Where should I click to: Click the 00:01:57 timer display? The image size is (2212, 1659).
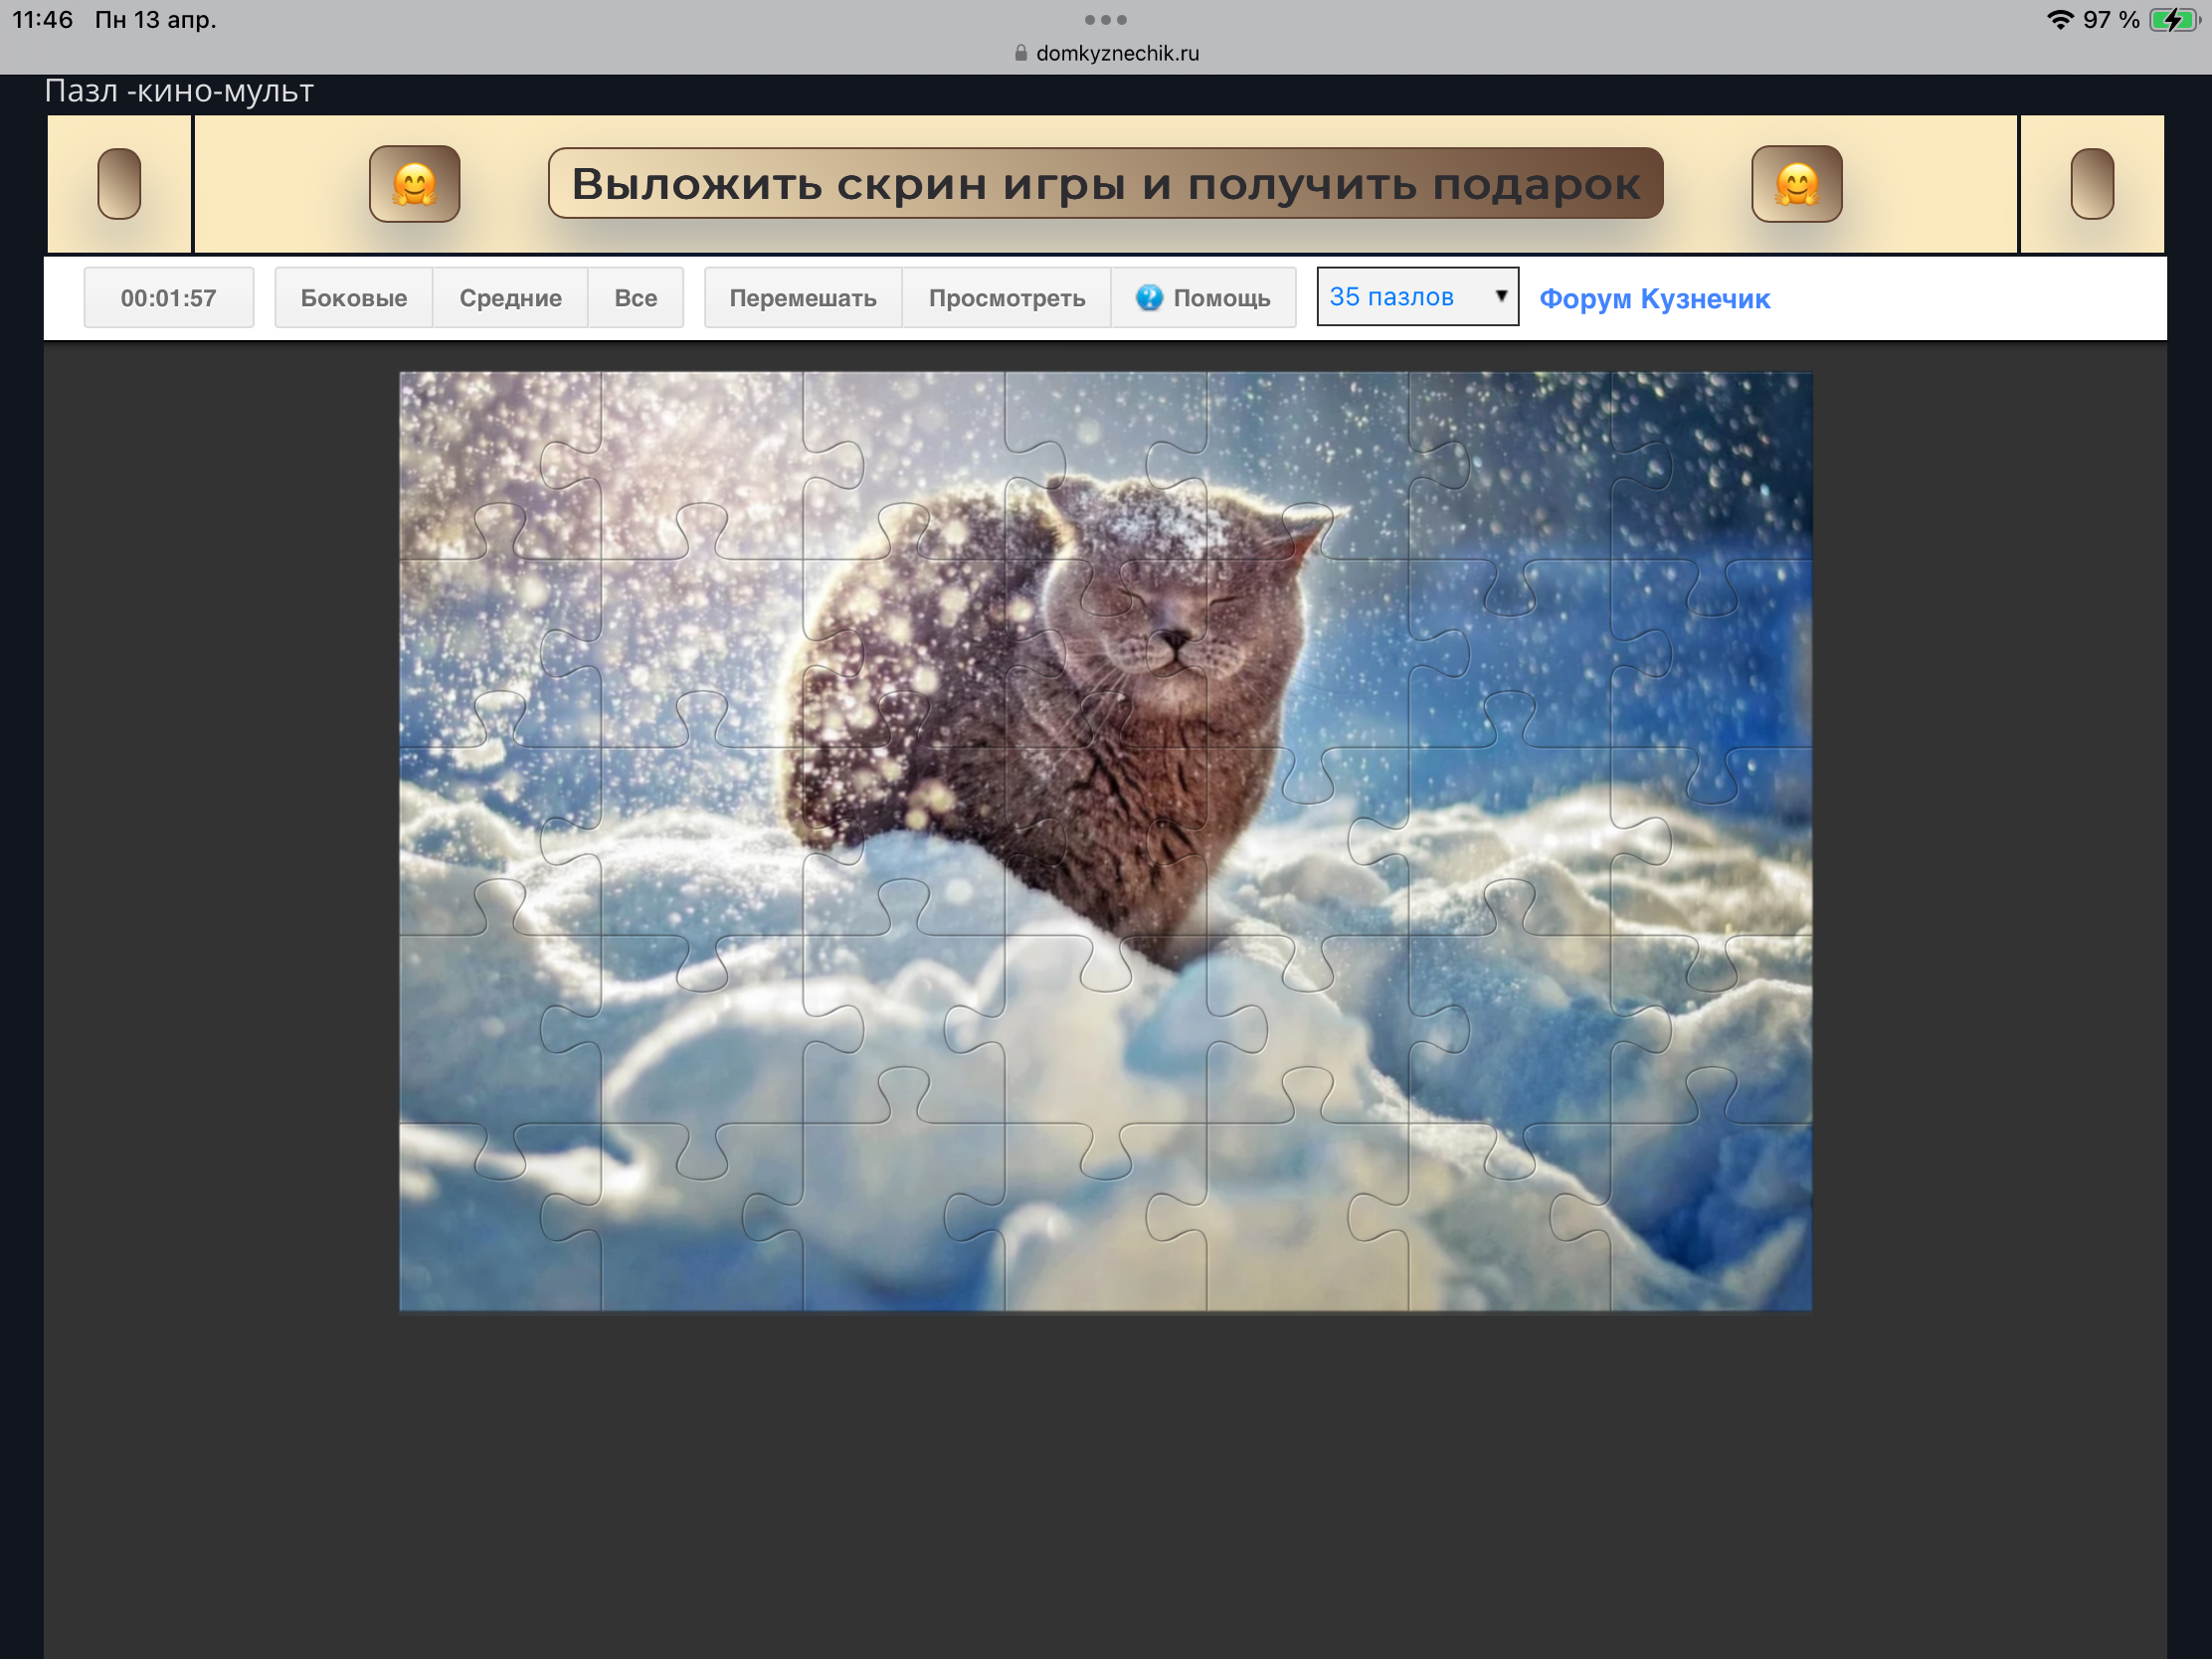pos(168,298)
